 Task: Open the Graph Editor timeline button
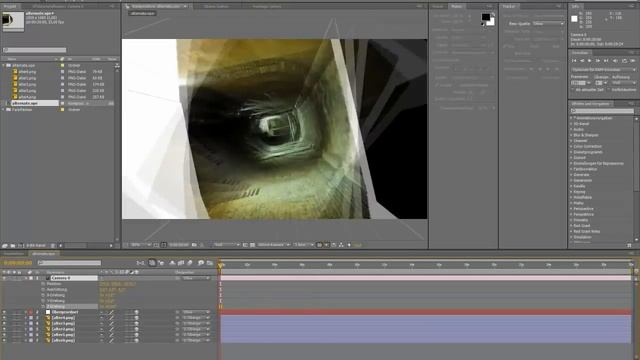(210, 263)
